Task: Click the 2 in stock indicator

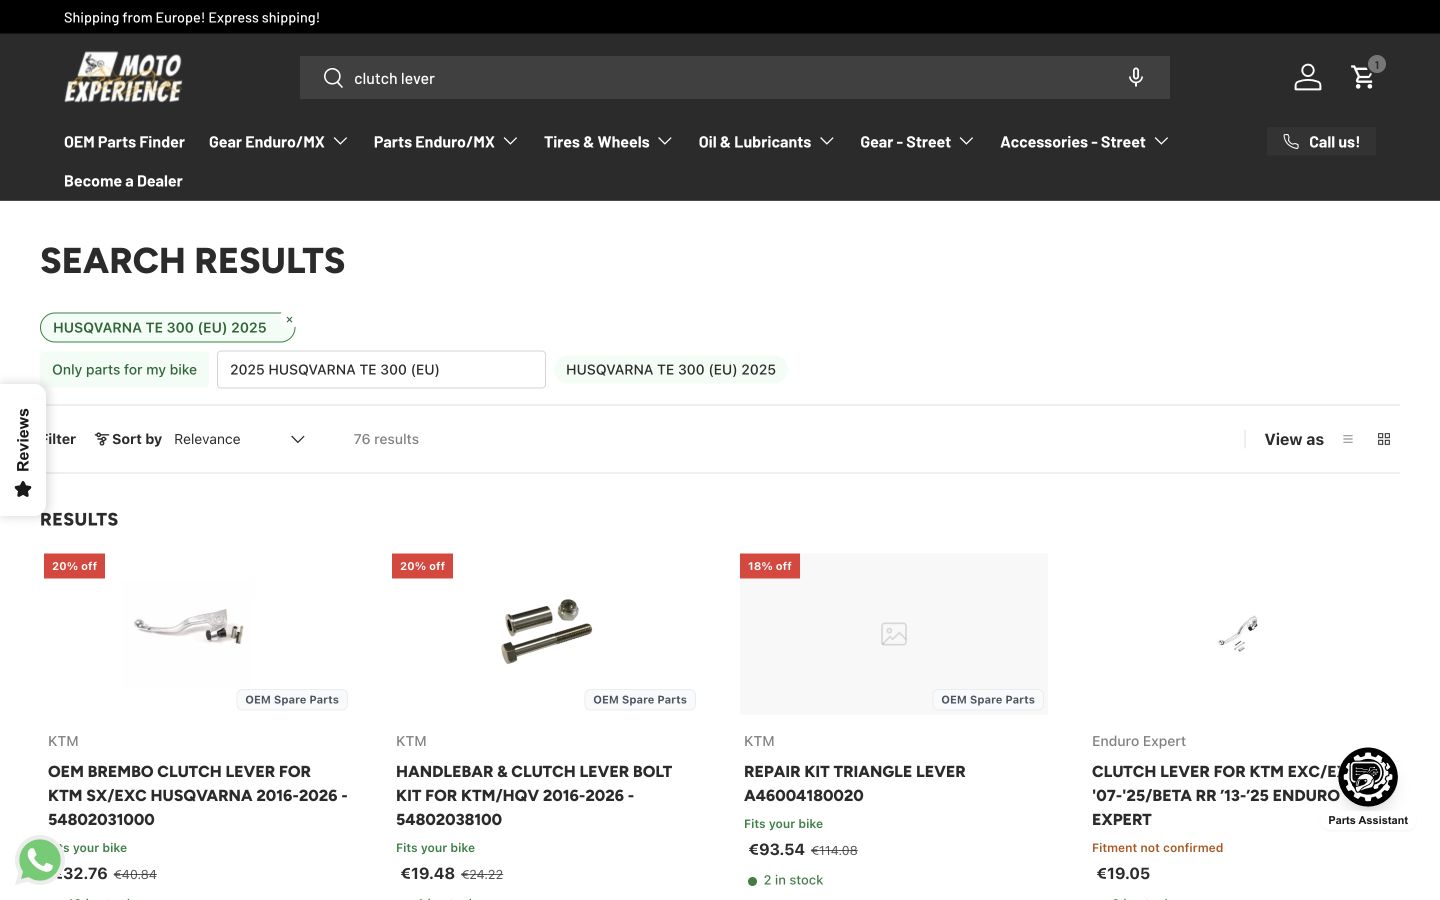Action: (786, 880)
